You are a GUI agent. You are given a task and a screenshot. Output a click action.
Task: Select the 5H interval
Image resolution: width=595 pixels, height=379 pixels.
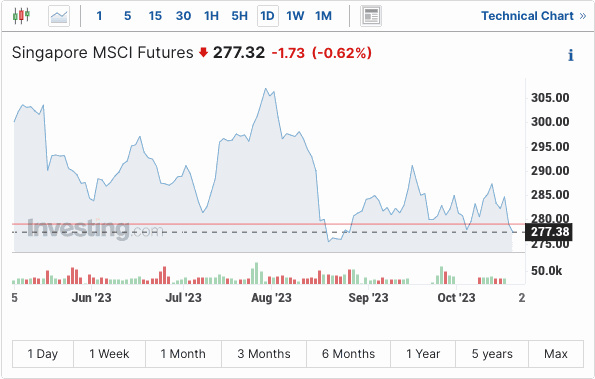pyautogui.click(x=239, y=16)
